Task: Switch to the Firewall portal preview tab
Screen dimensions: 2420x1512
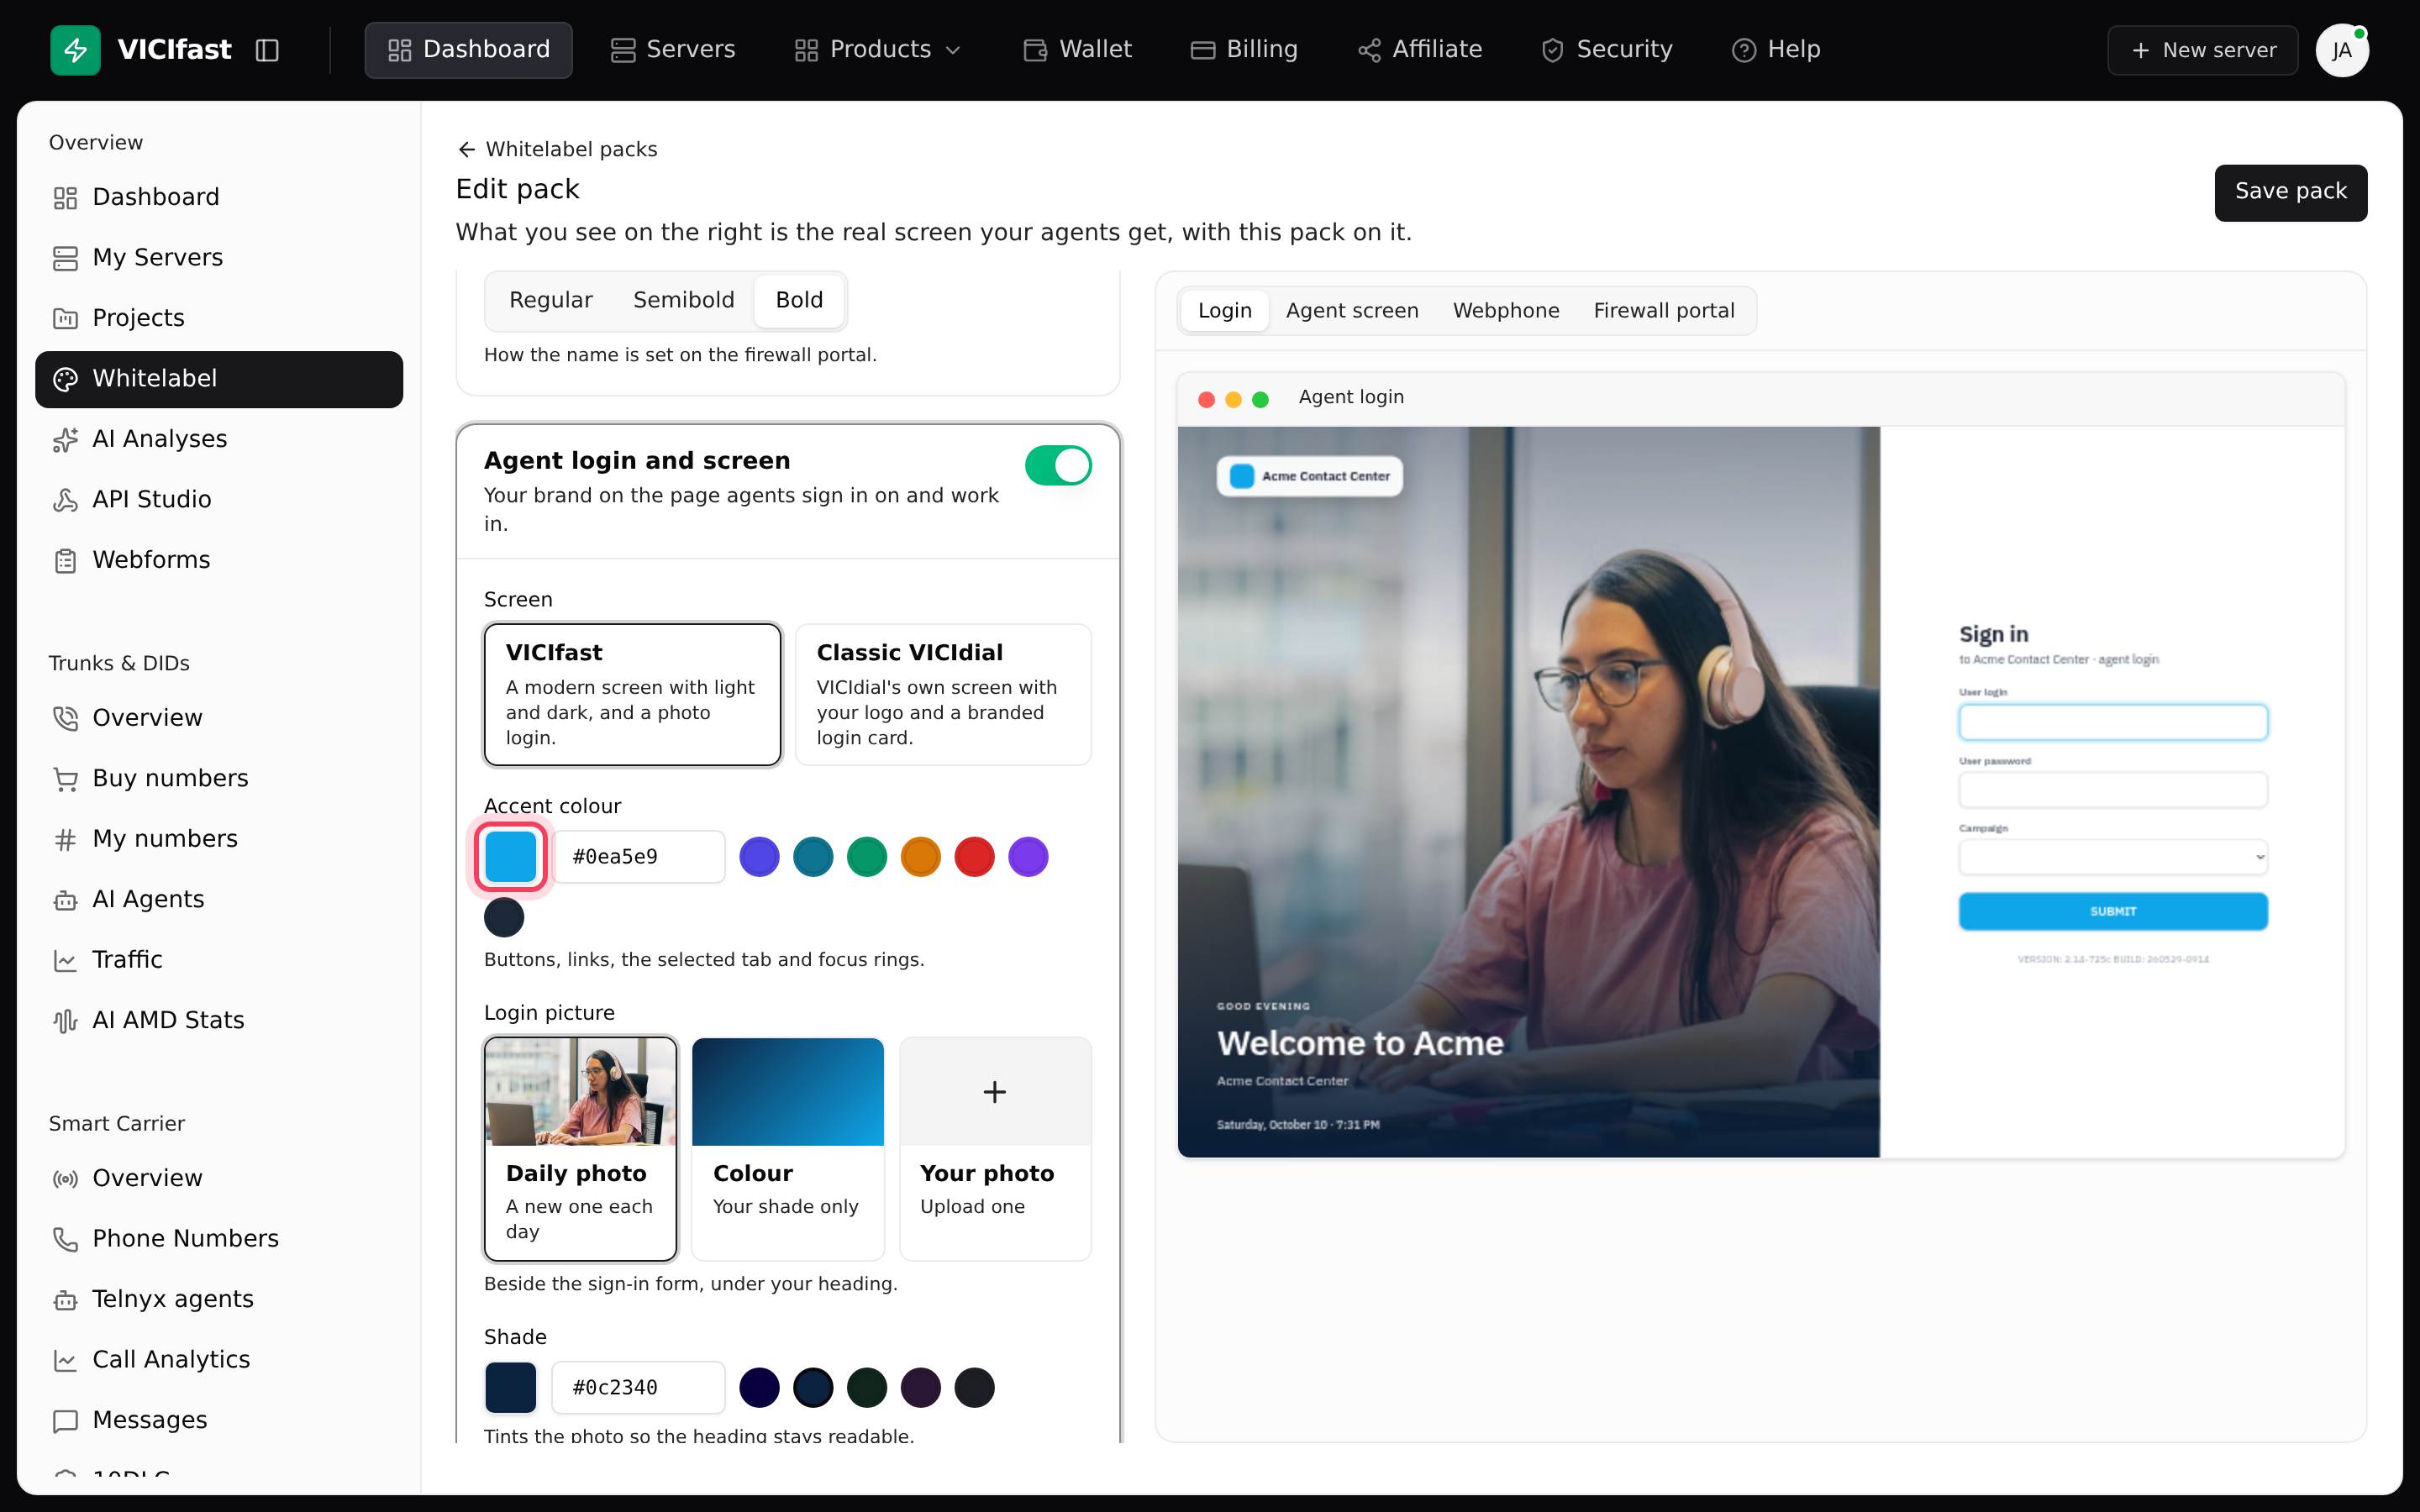Action: (x=1664, y=311)
